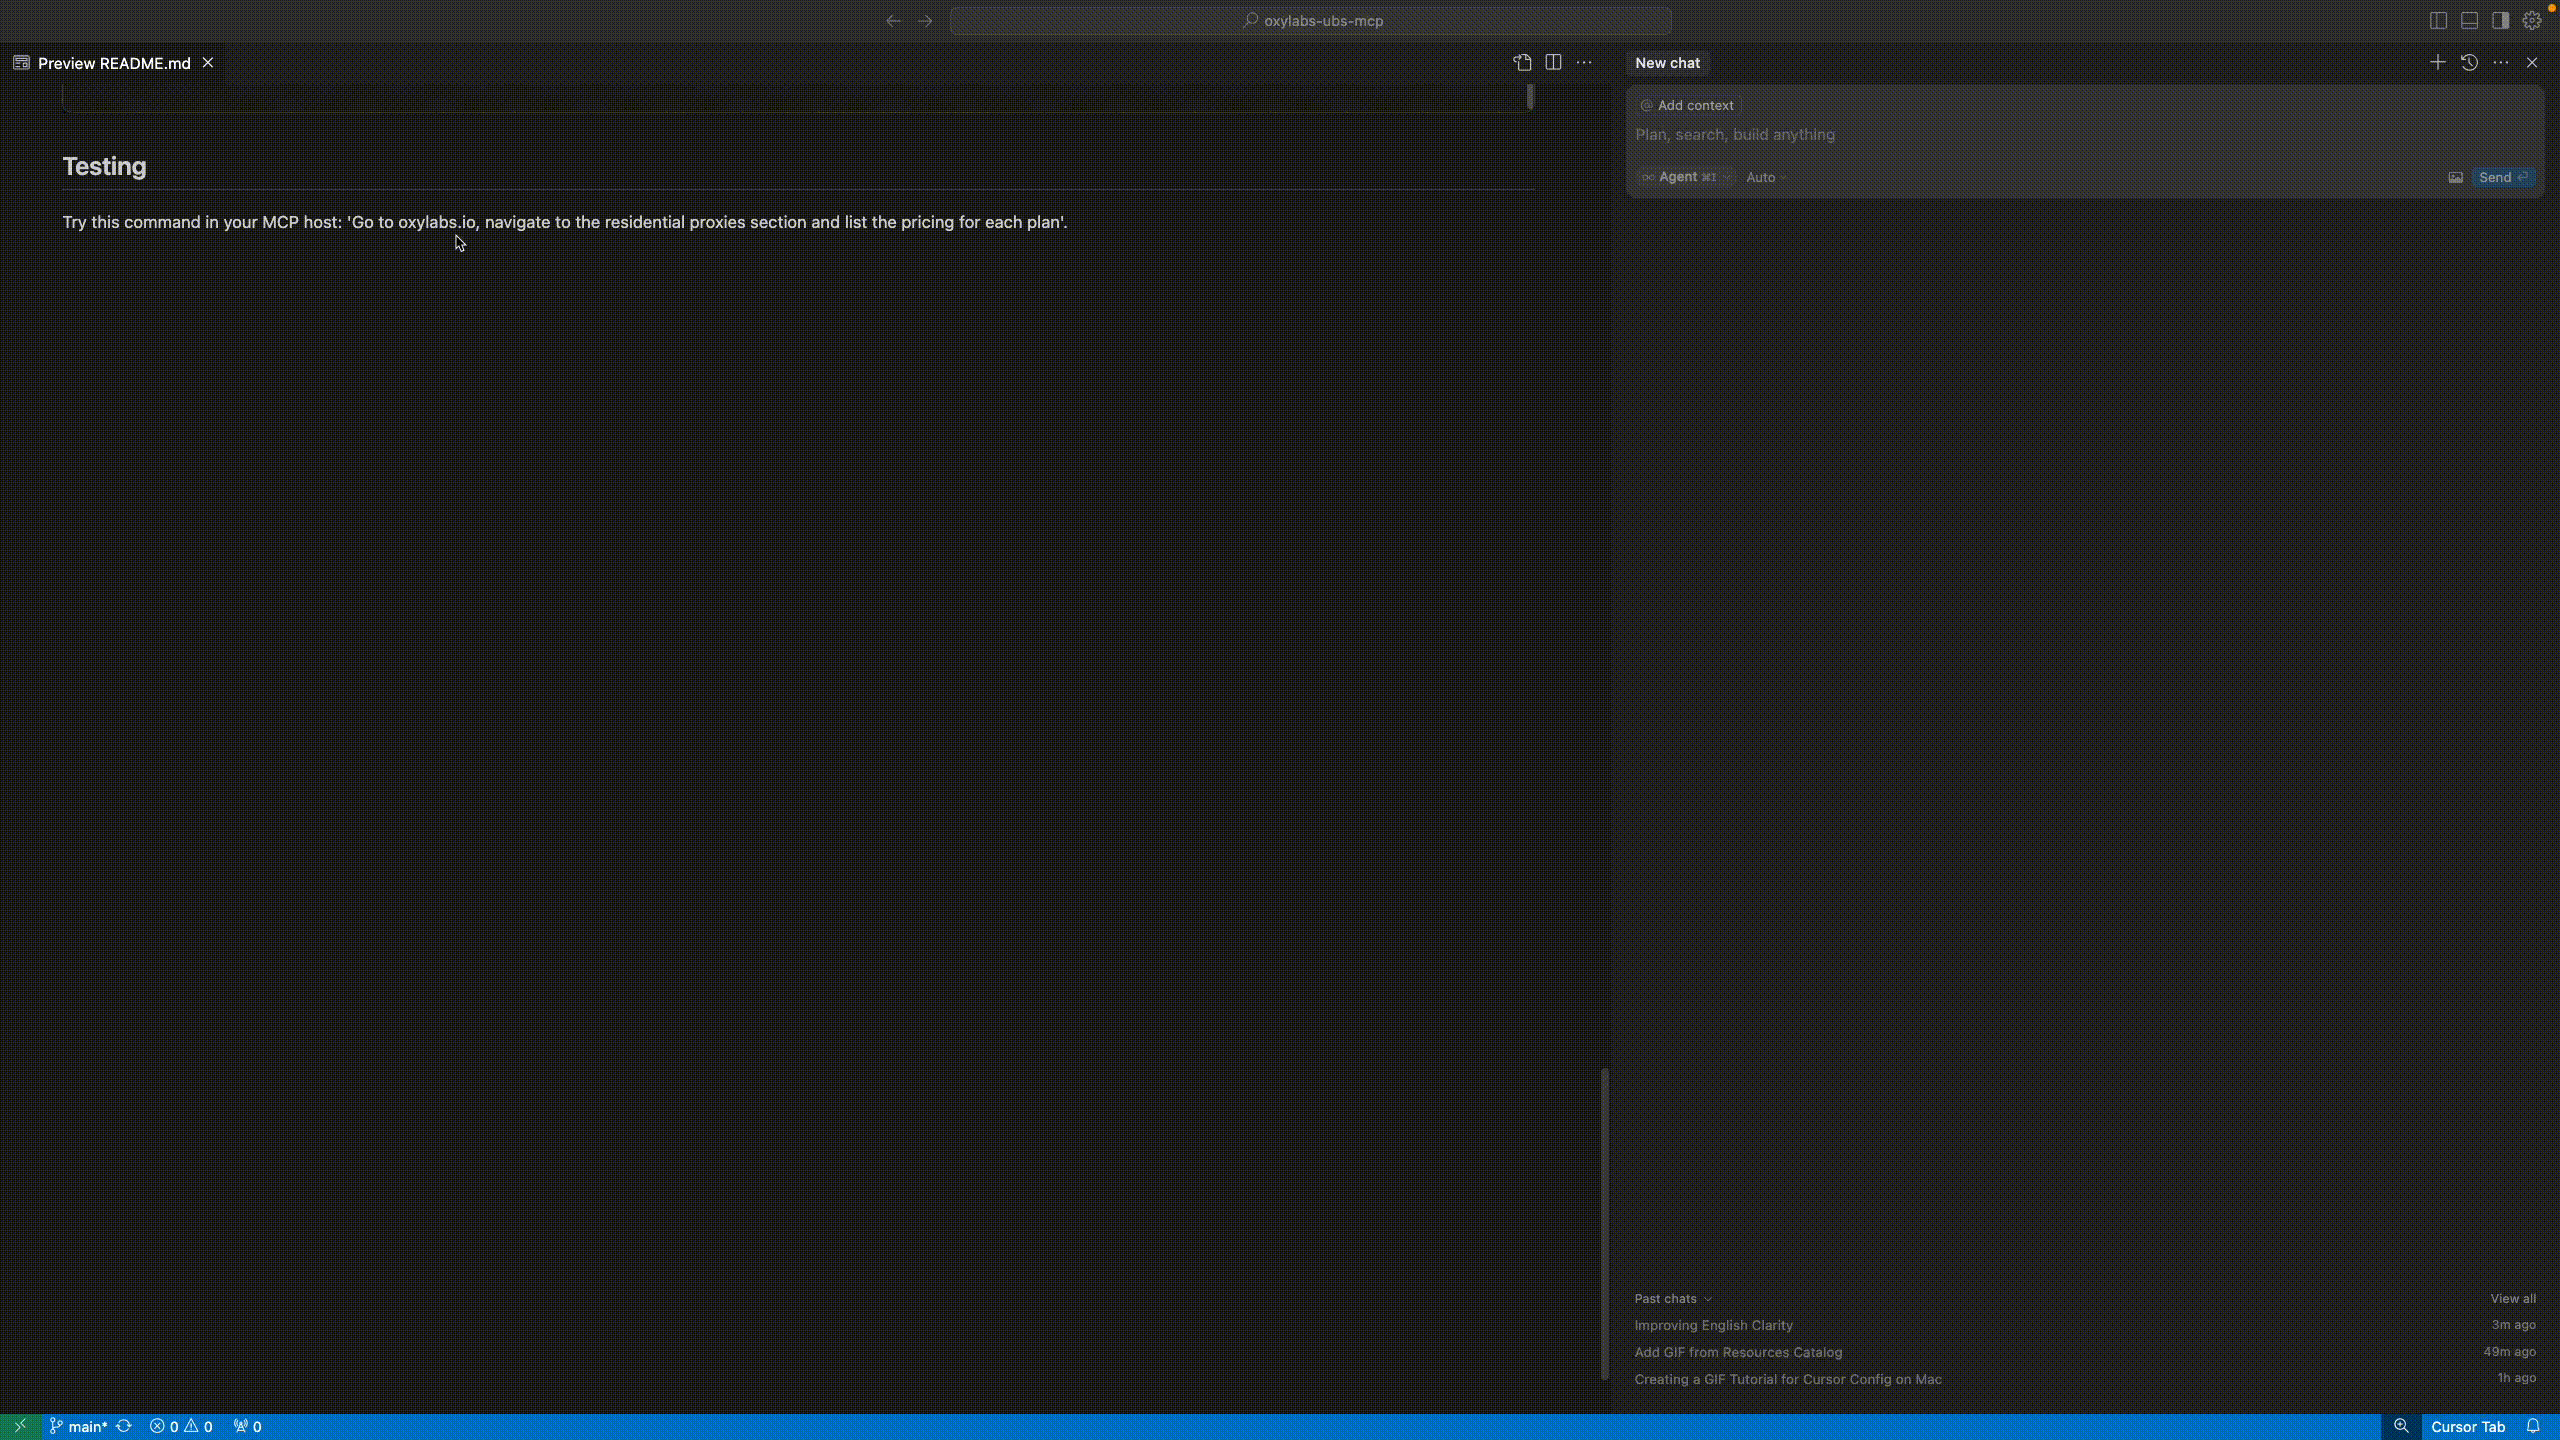
Task: Click the chat prompt input field
Action: [2000, 134]
